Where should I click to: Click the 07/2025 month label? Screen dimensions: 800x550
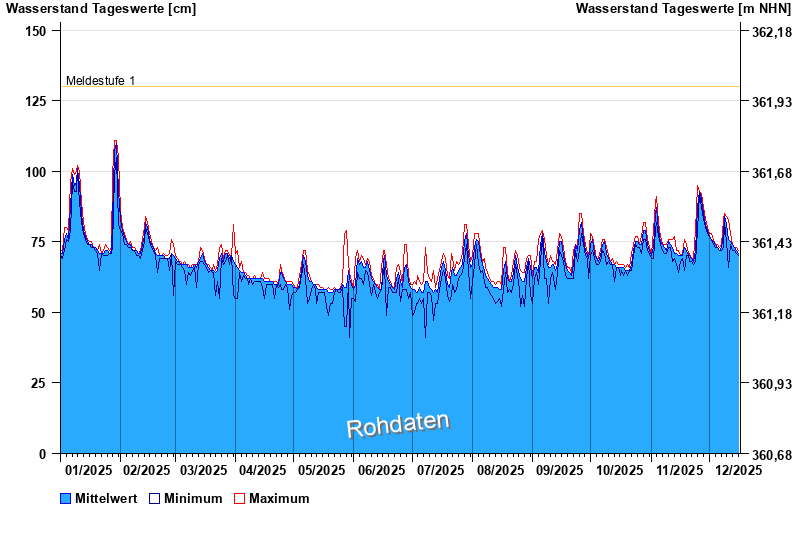(x=441, y=470)
